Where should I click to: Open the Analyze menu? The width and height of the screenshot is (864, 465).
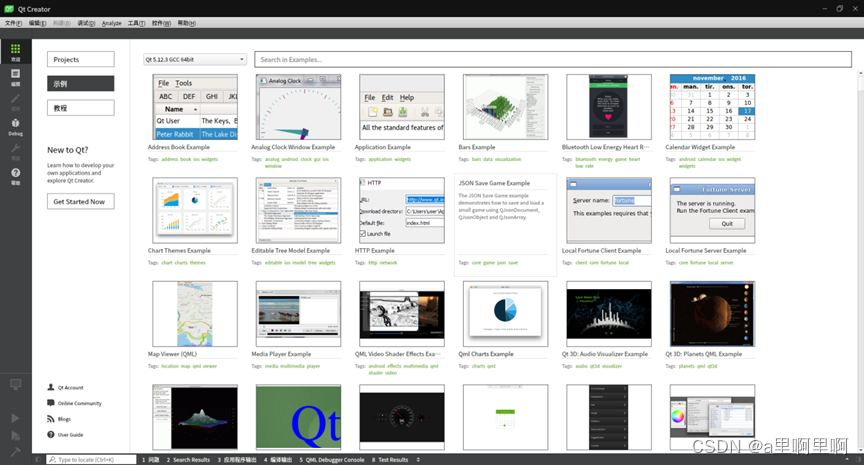(x=111, y=23)
